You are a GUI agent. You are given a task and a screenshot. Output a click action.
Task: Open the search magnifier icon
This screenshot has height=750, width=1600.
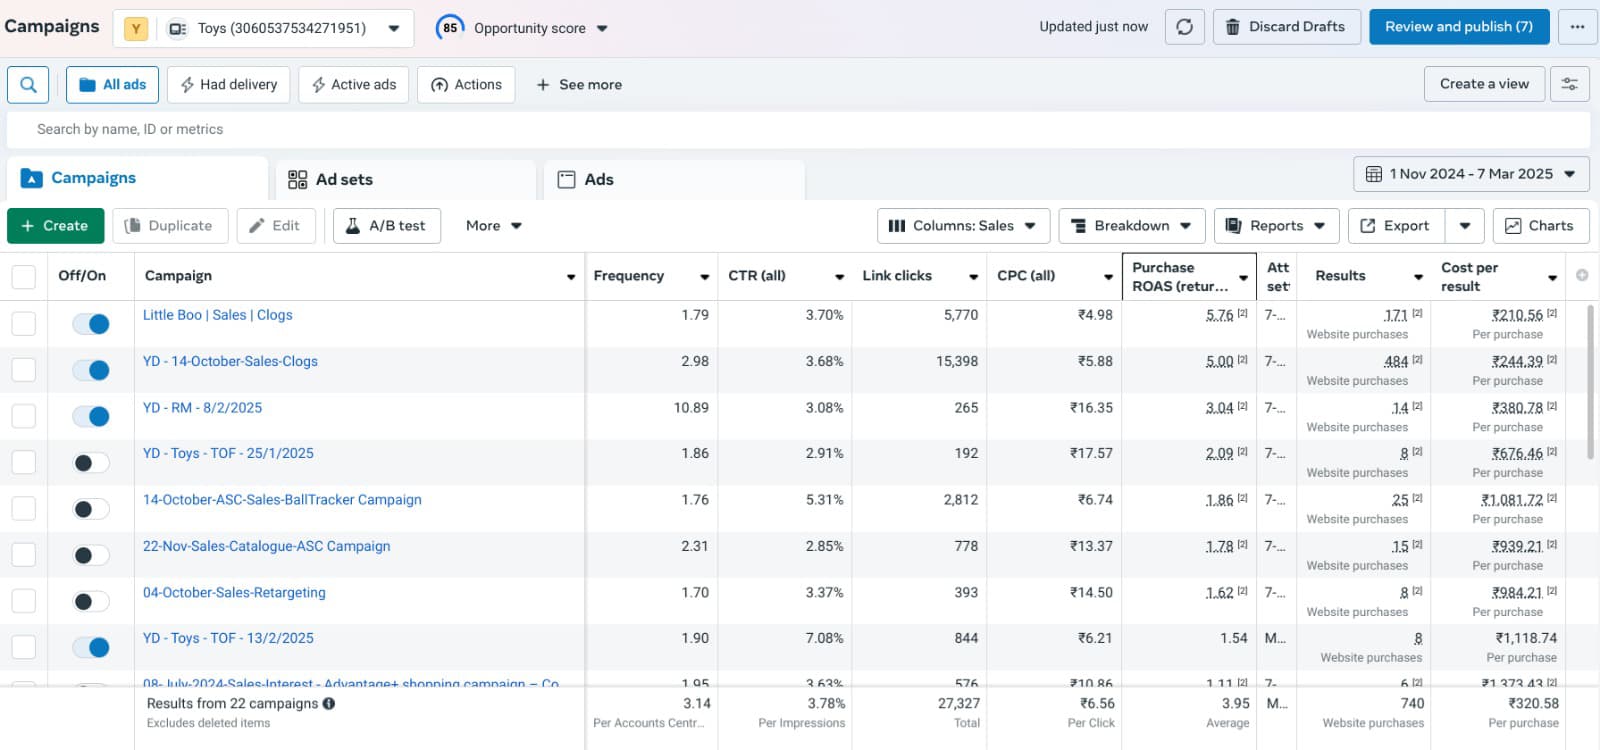click(28, 85)
